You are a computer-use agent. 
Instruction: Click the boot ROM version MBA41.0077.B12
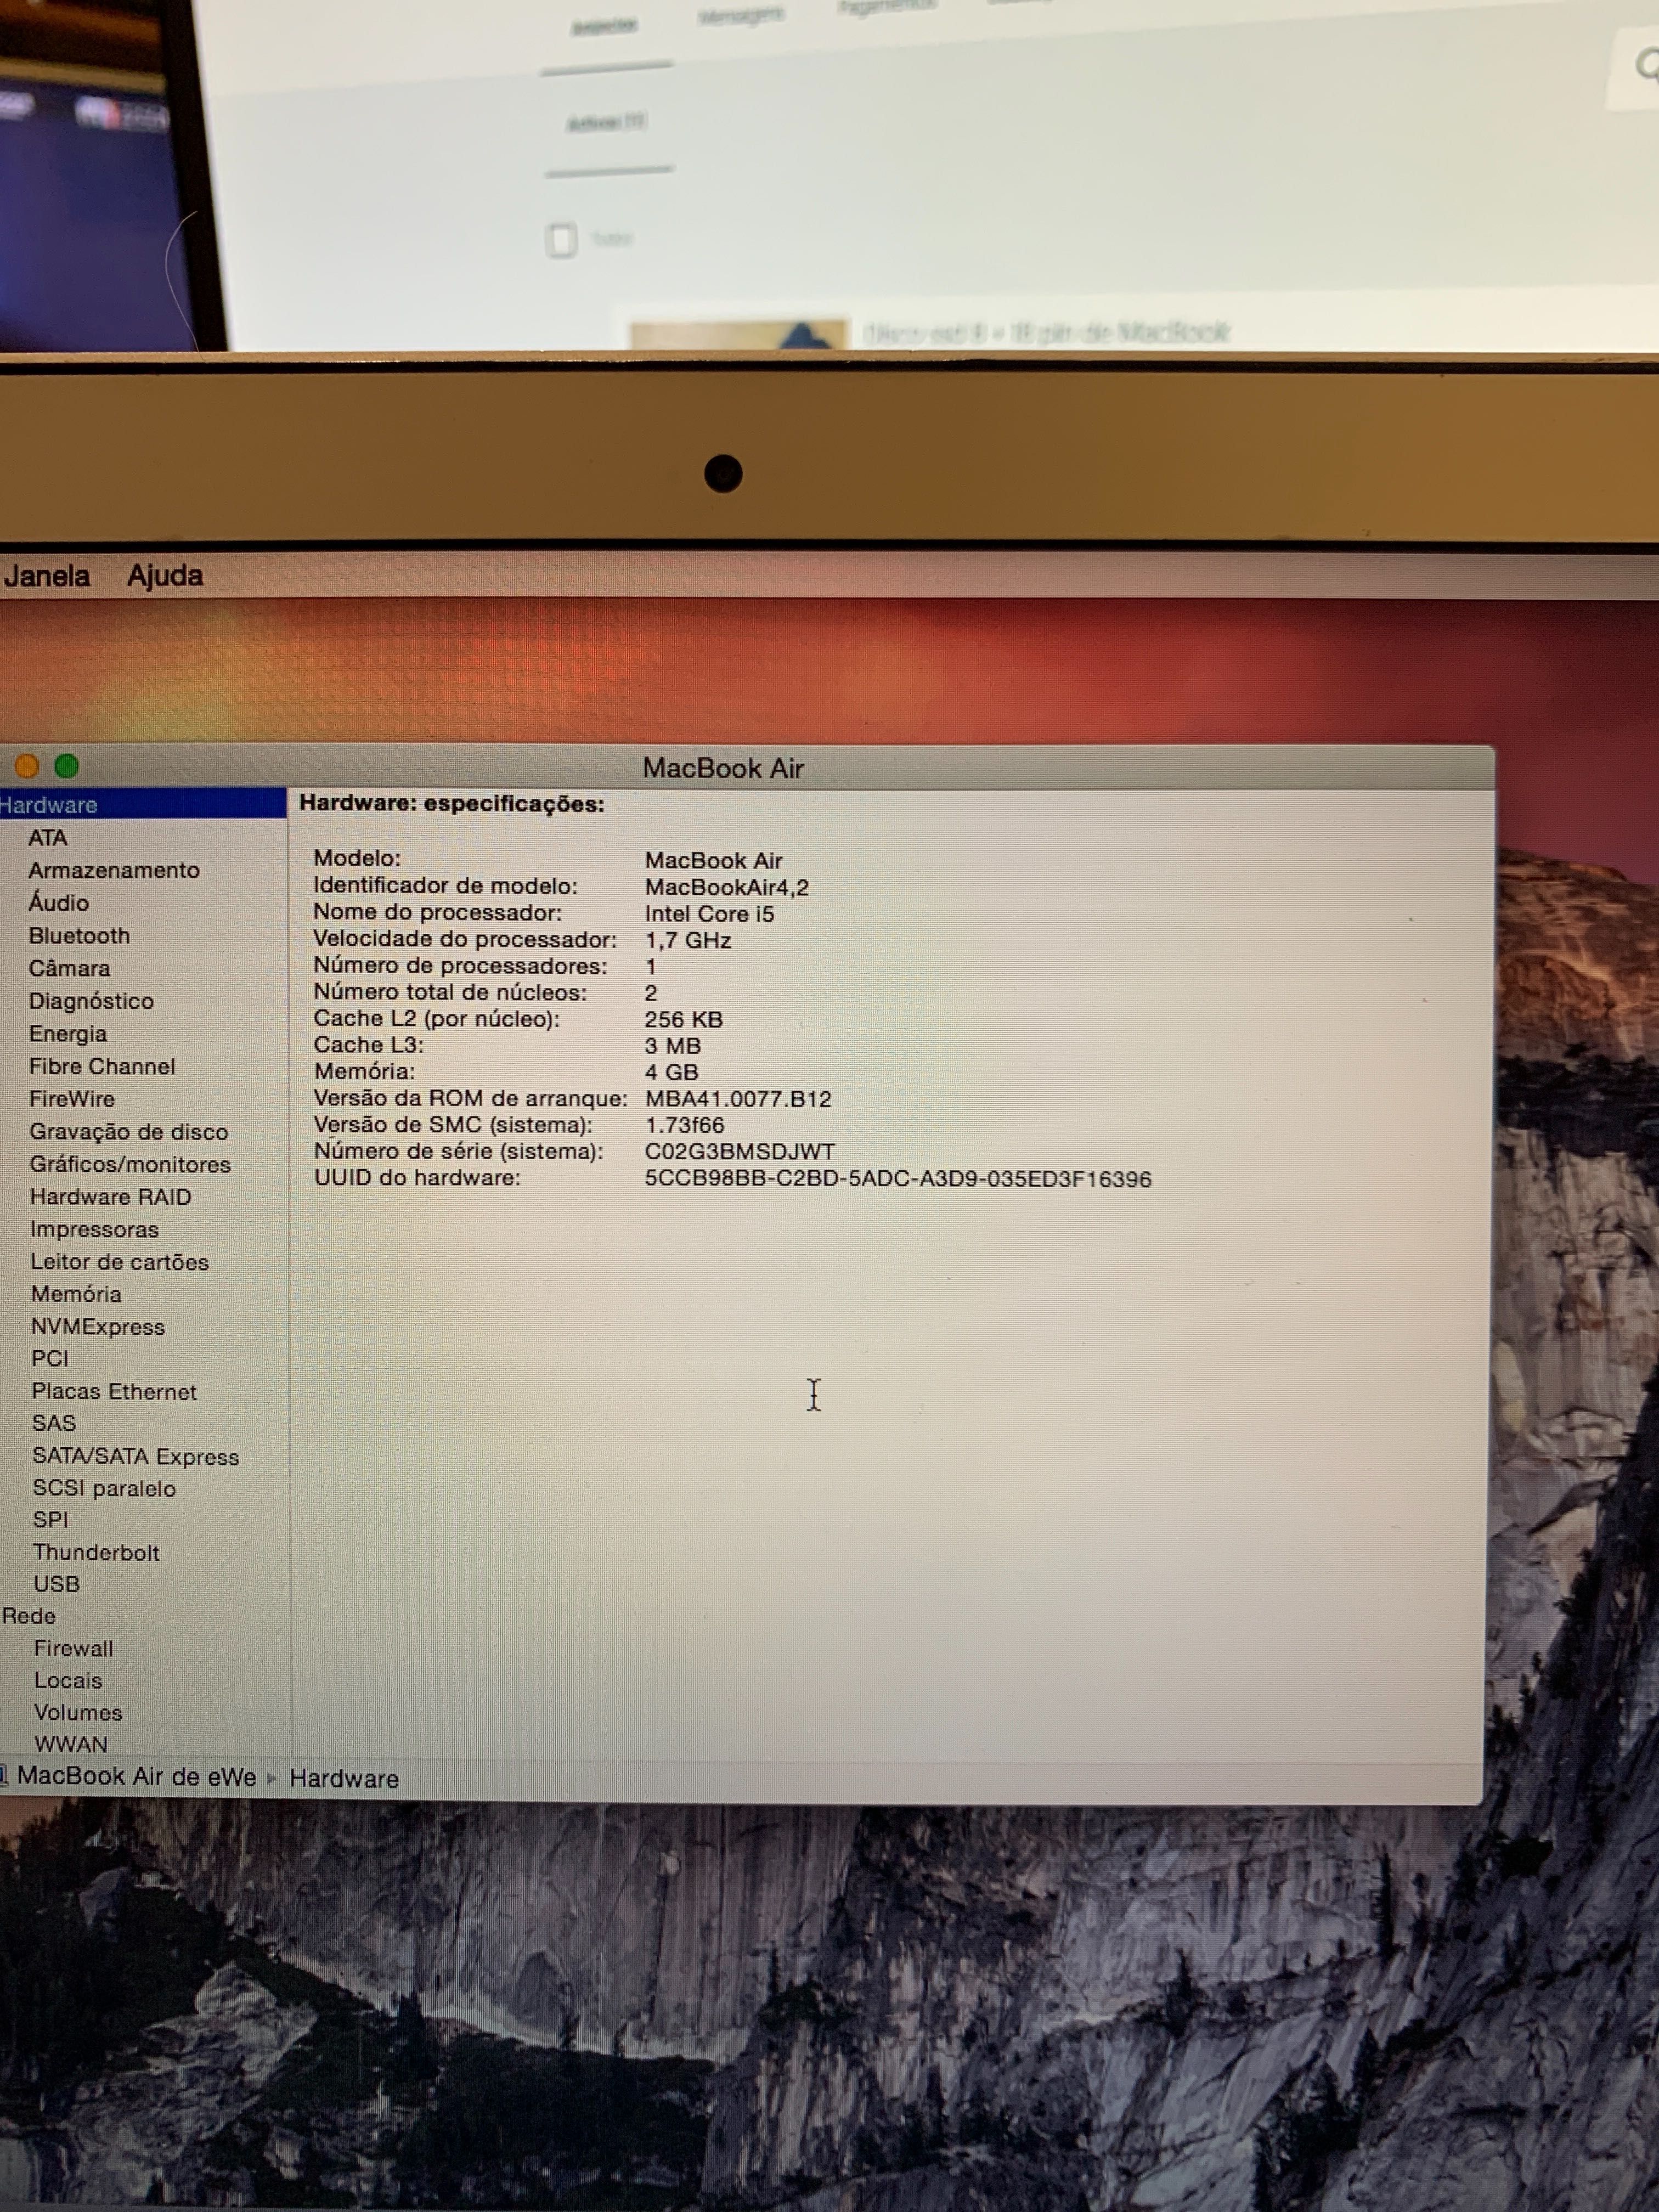(x=738, y=1099)
